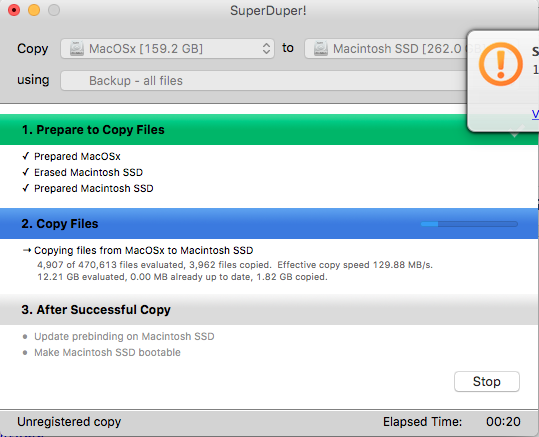This screenshot has height=437, width=539.
Task: Click the Prepared Macintosh SSD step
Action: [x=94, y=188]
